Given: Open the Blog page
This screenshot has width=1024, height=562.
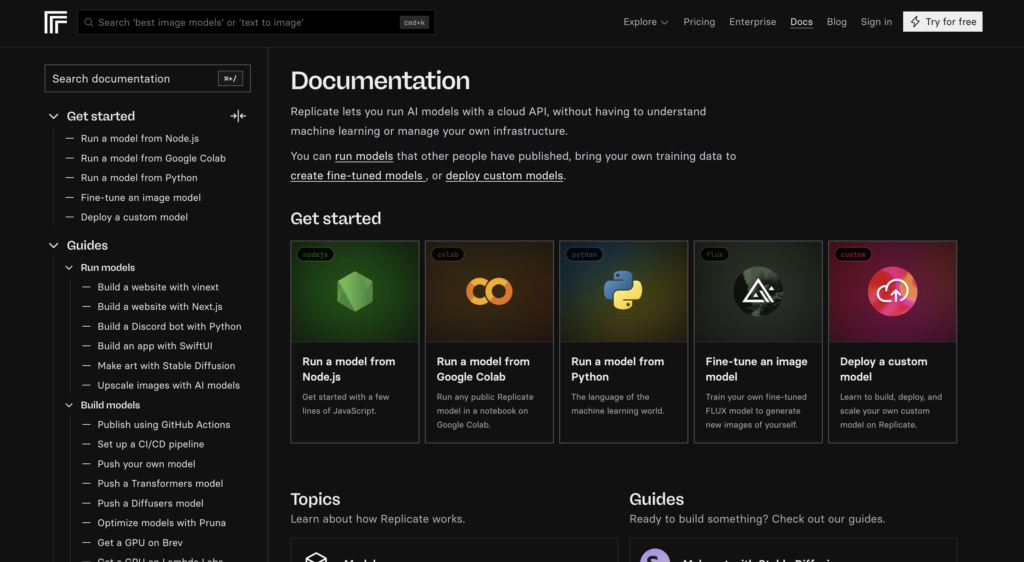Looking at the screenshot, I should [837, 22].
